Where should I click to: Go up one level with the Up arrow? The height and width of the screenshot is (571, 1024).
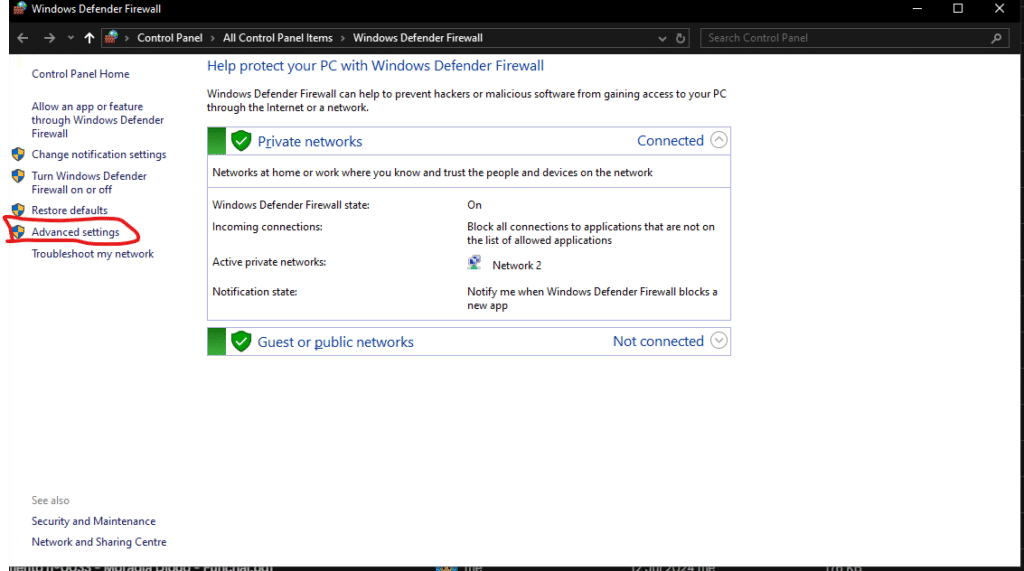click(89, 38)
